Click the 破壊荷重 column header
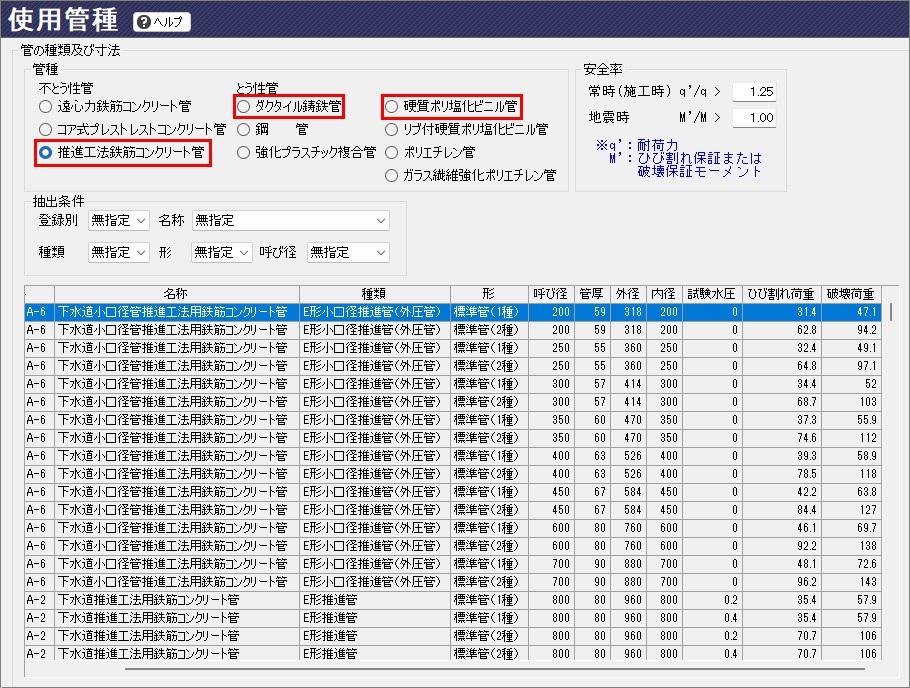The image size is (910, 688). [x=850, y=294]
